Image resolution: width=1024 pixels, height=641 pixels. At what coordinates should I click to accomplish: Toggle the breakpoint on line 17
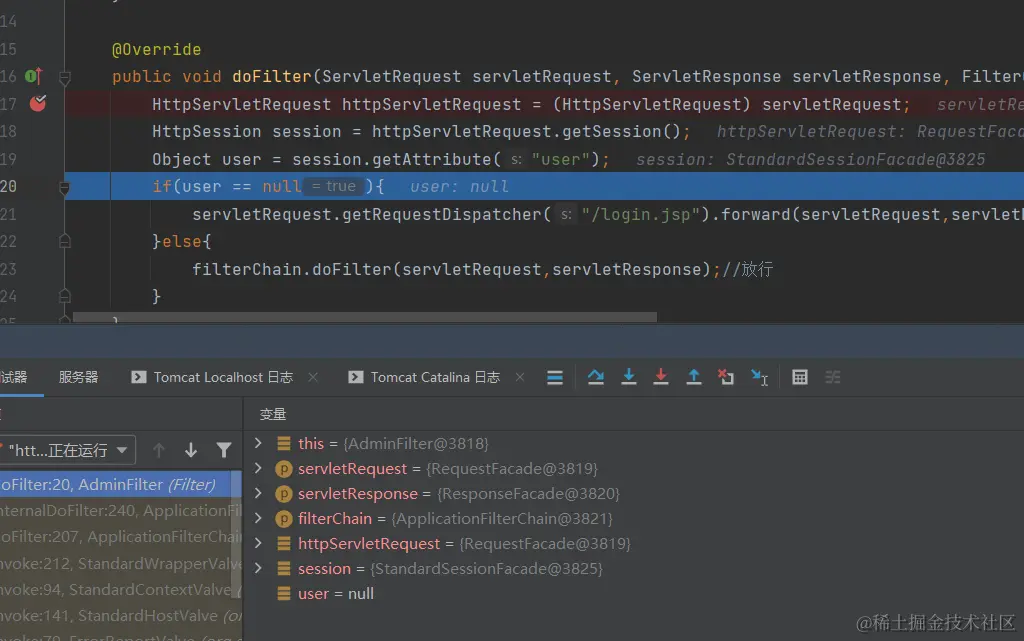pyautogui.click(x=38, y=103)
